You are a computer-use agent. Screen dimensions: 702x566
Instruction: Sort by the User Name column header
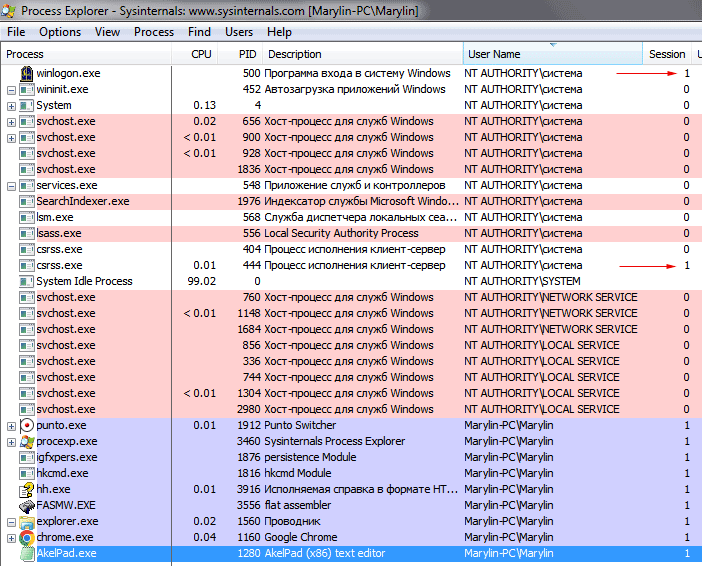[x=493, y=54]
